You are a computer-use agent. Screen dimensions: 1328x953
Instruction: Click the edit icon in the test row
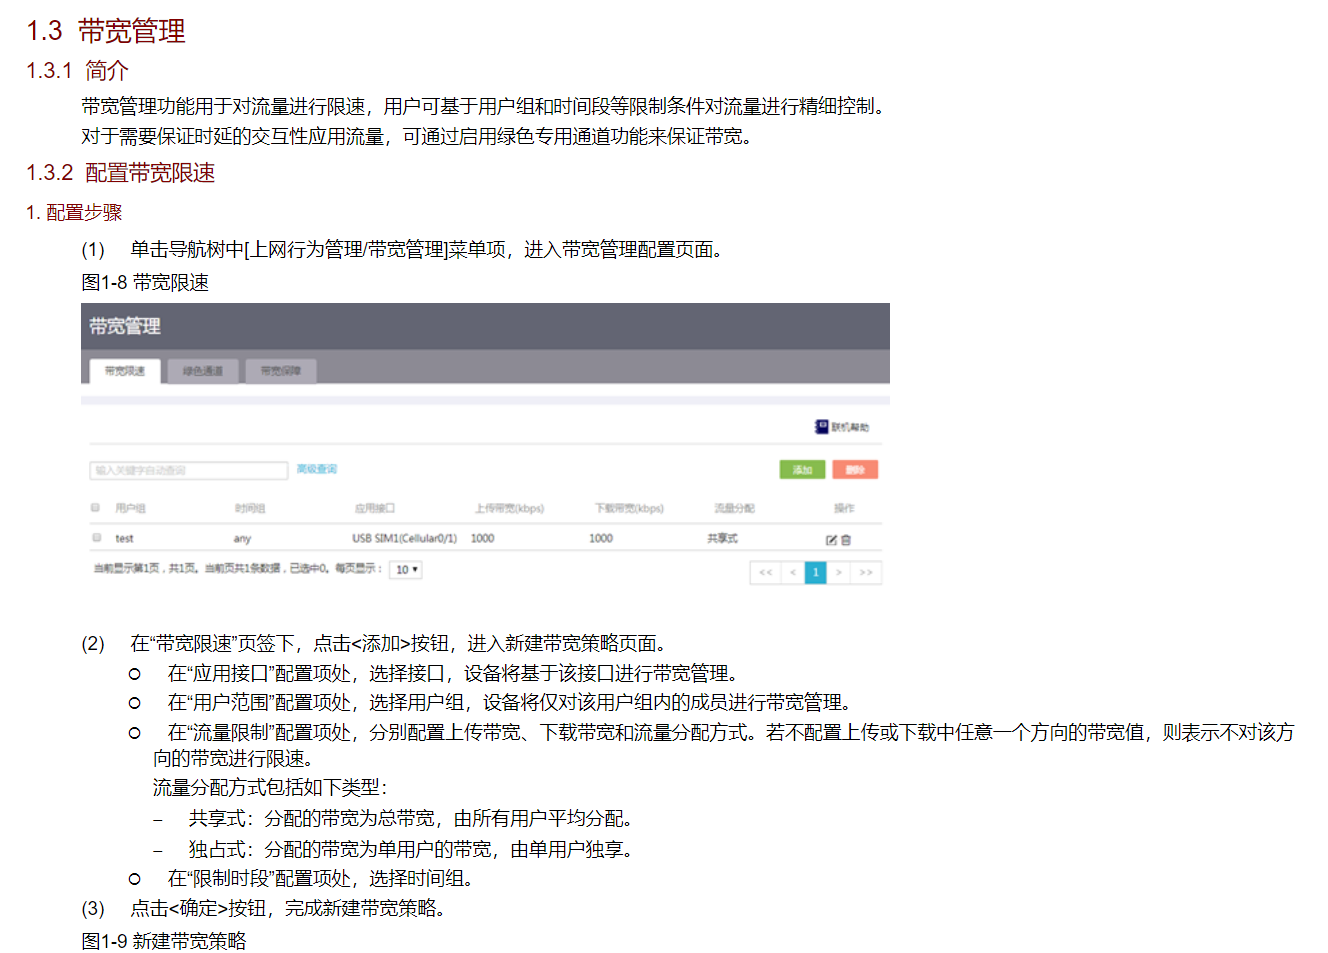(831, 540)
